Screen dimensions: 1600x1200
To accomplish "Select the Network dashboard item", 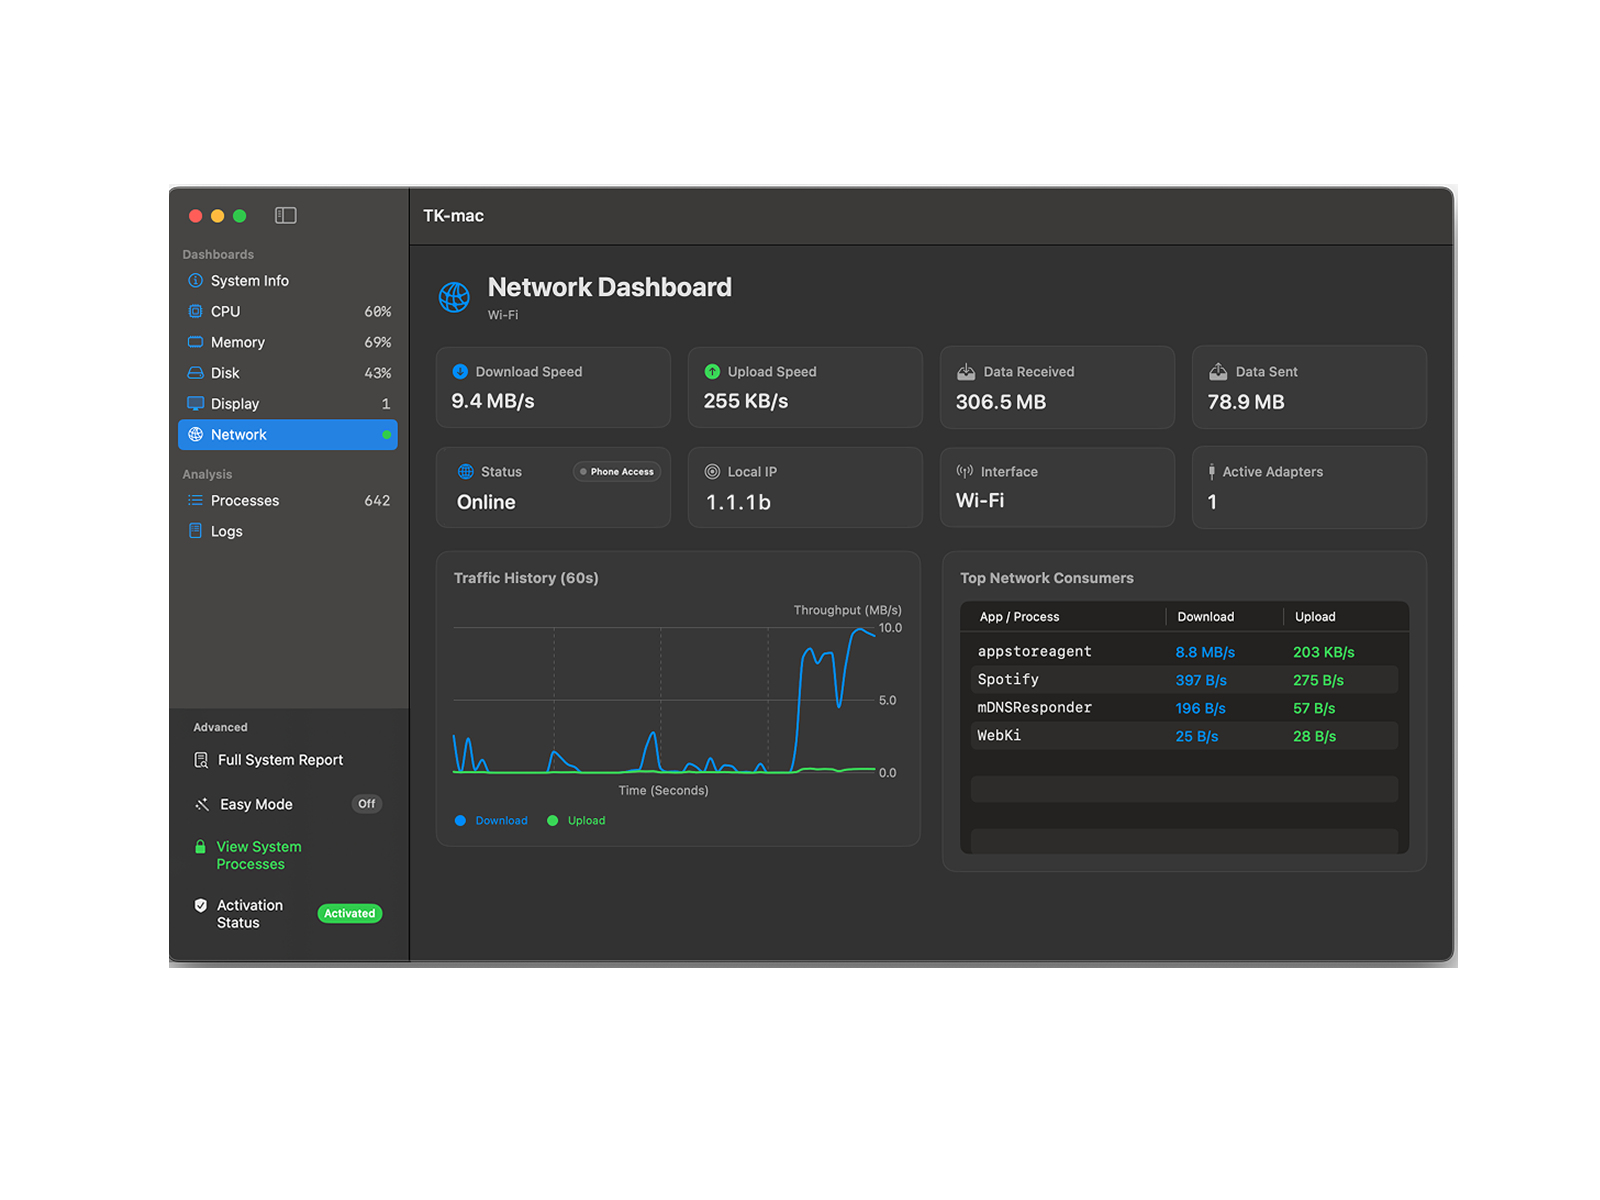I will coord(288,435).
